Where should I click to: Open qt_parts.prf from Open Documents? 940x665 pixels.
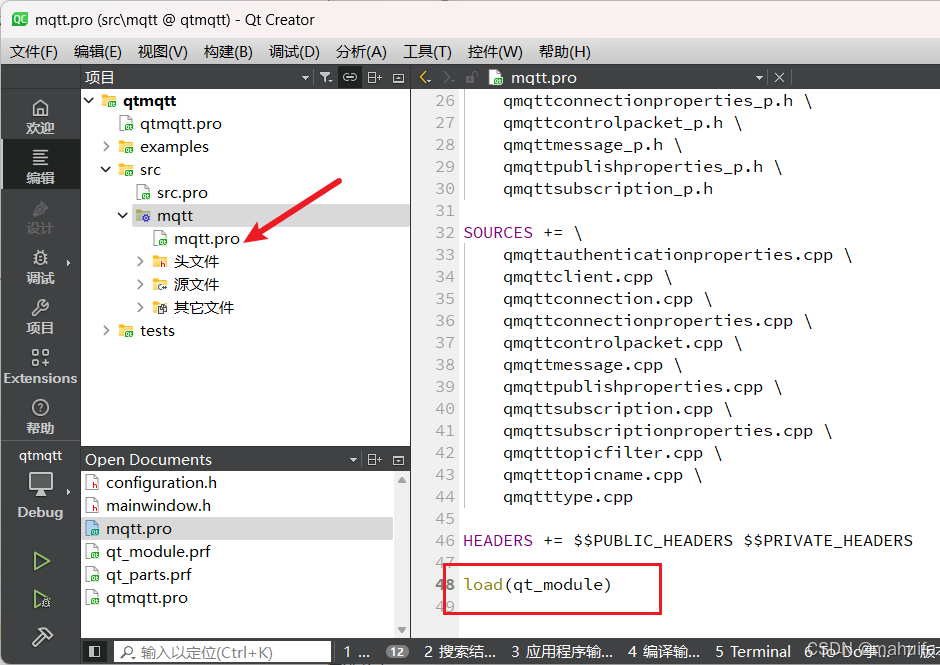(x=148, y=574)
